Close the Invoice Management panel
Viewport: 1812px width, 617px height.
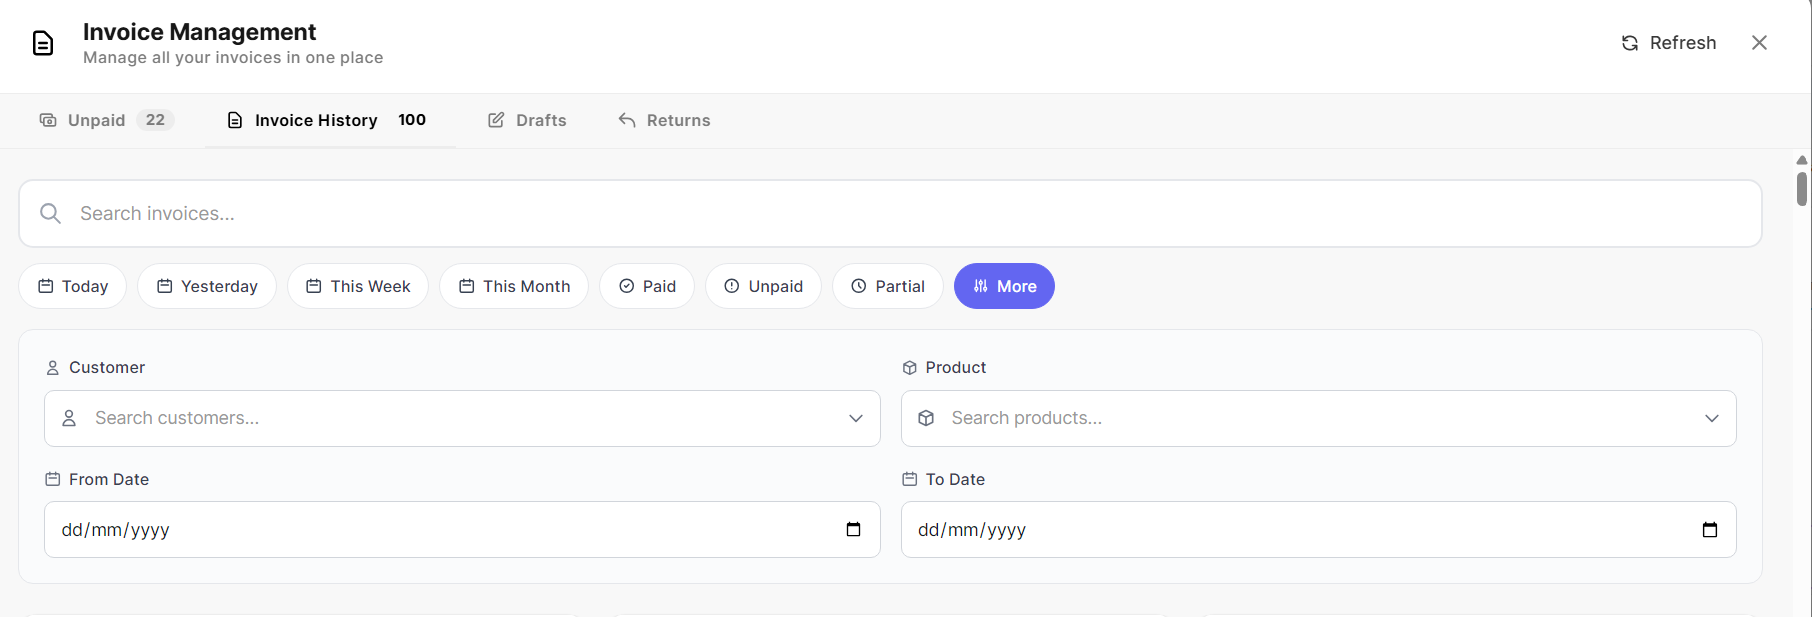1759,43
